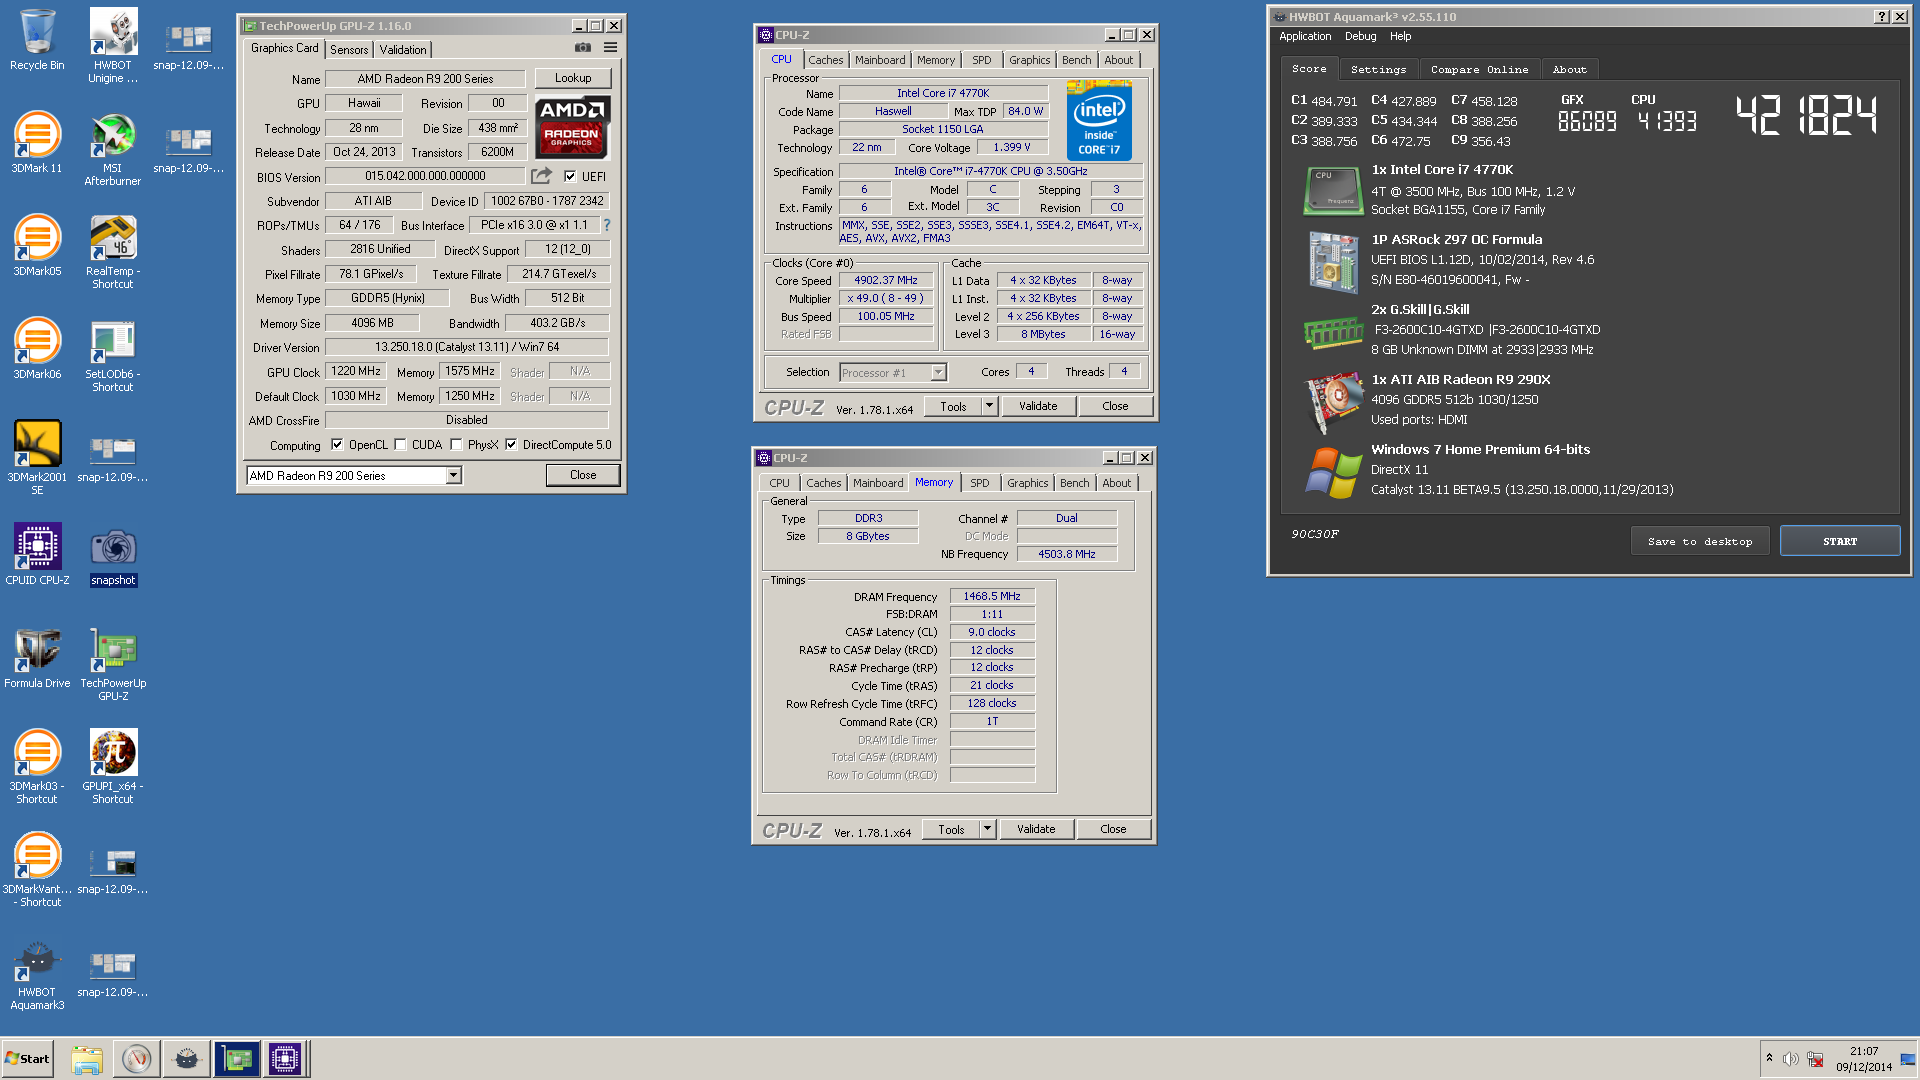The image size is (1920, 1080).
Task: Open HWBOT Aquamark3 desktop icon
Action: tap(37, 975)
